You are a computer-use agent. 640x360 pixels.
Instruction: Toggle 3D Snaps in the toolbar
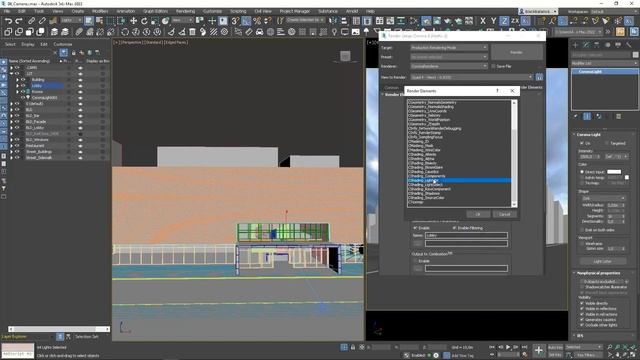click(x=235, y=20)
